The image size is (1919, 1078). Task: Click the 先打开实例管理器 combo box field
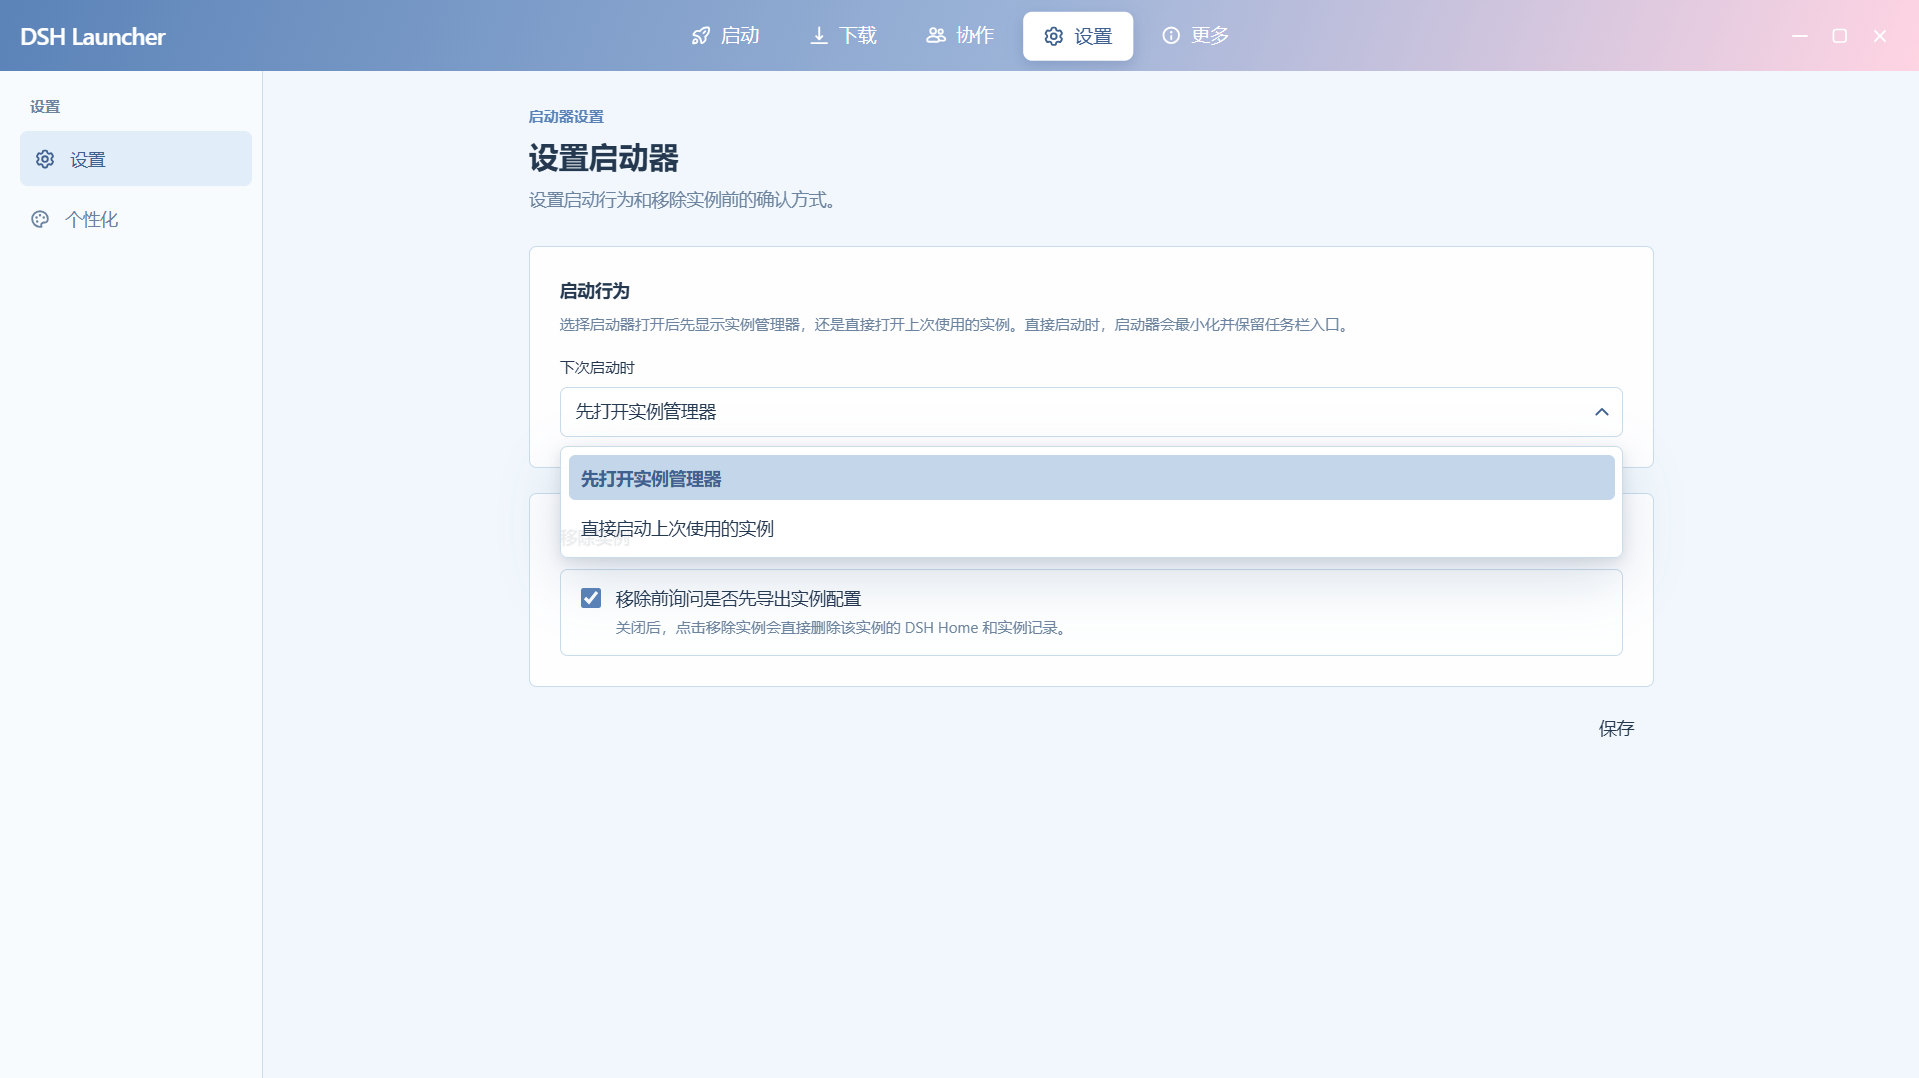(1091, 412)
